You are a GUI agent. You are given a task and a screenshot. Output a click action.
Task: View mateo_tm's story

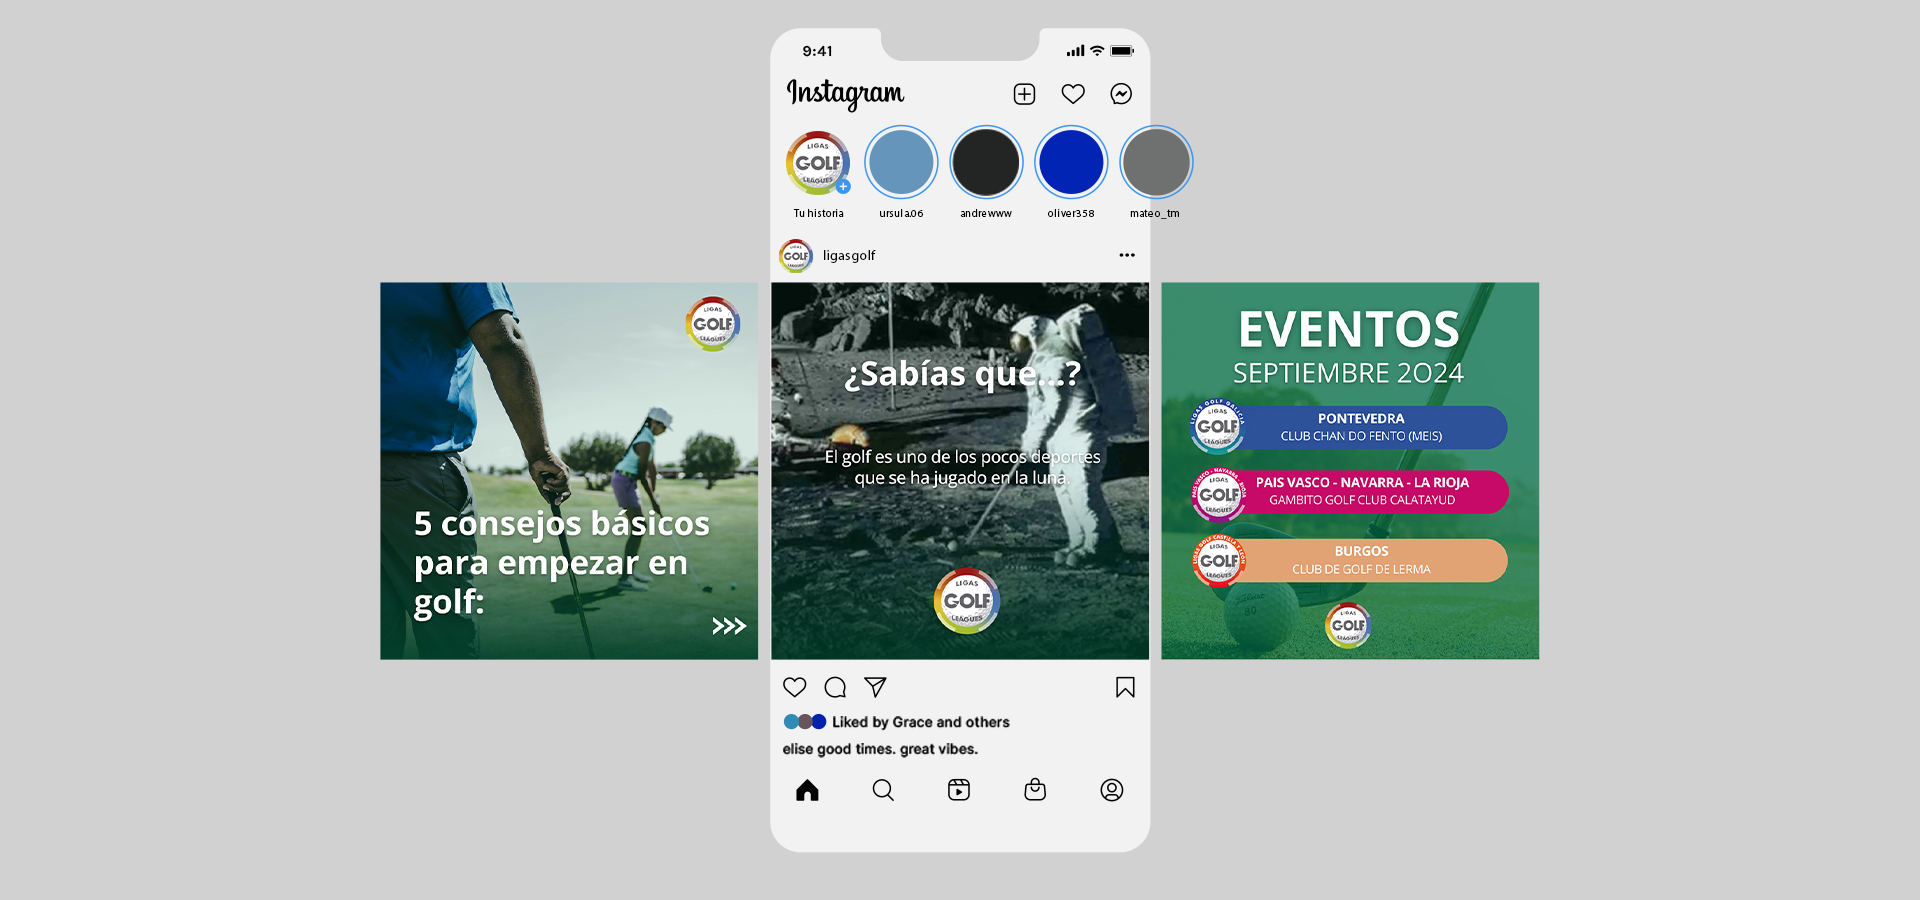coord(1156,162)
